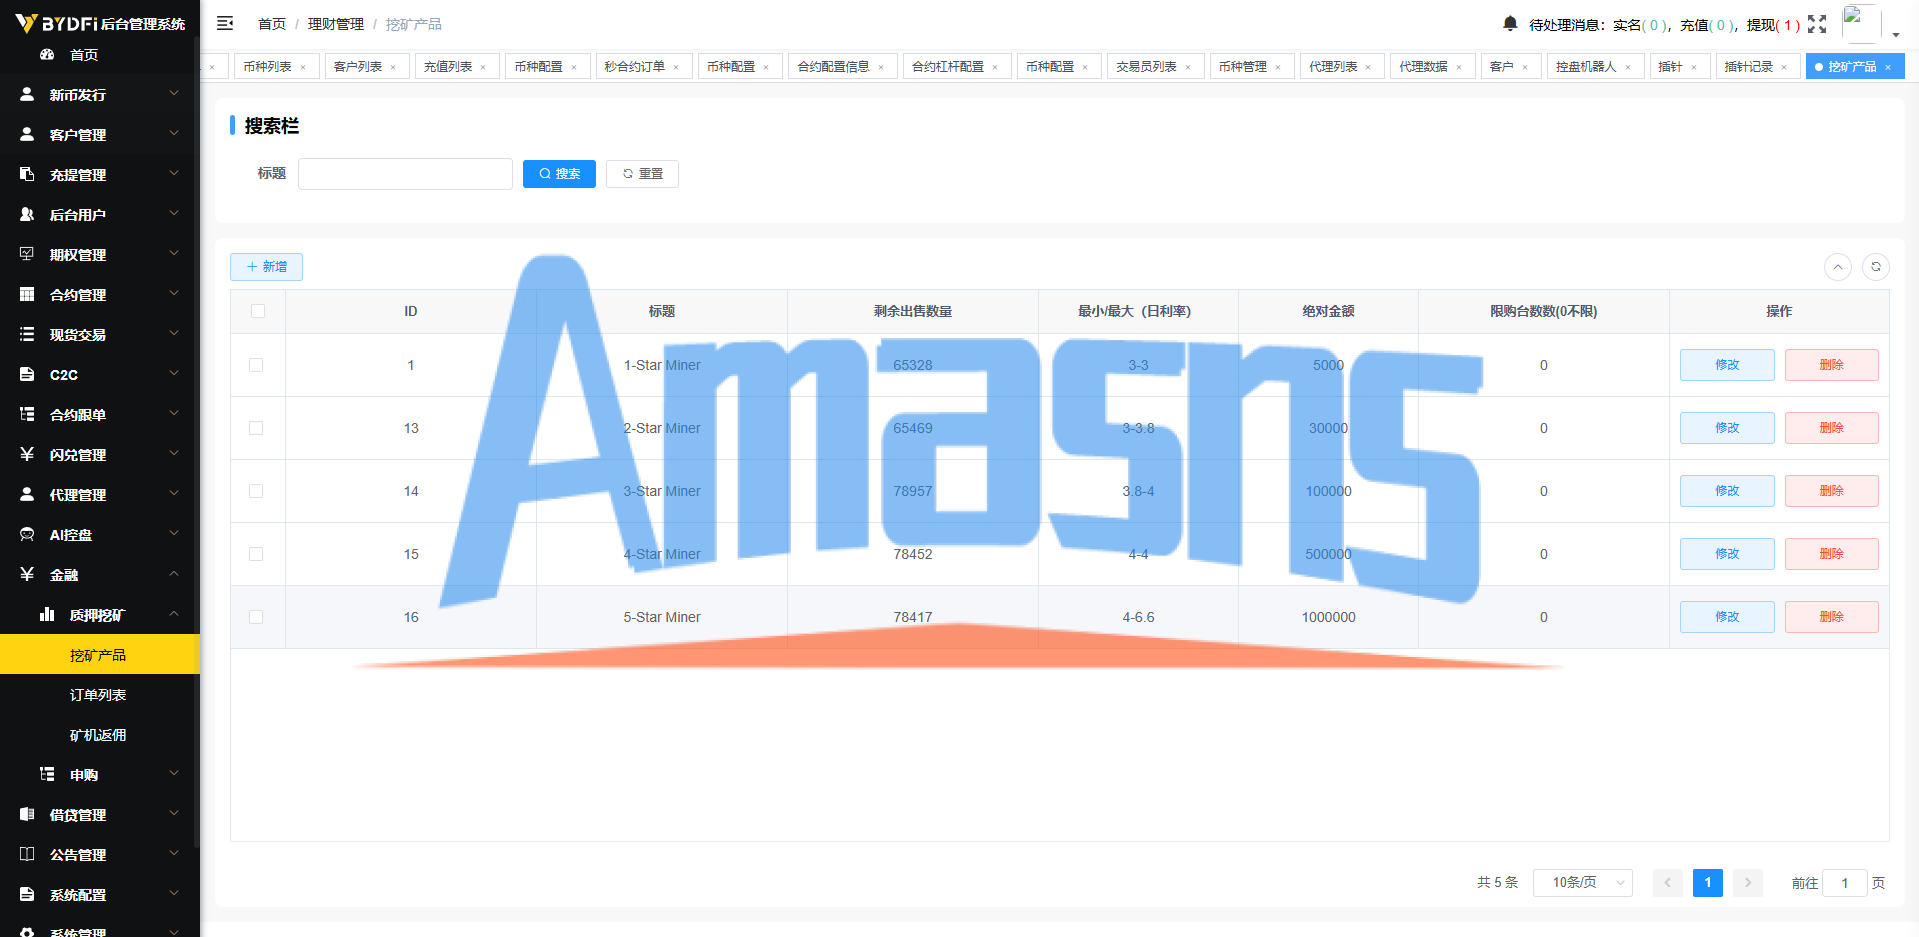Viewport: 1919px width, 937px height.
Task: Close the 充值列表 tab
Action: [x=483, y=67]
